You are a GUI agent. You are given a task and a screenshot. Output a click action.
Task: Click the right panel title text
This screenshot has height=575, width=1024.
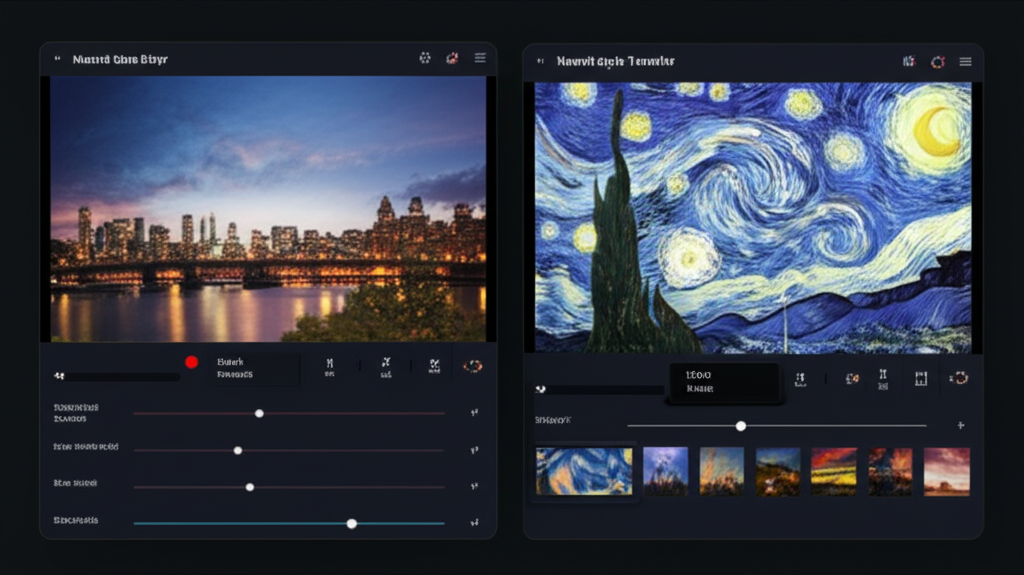(615, 61)
